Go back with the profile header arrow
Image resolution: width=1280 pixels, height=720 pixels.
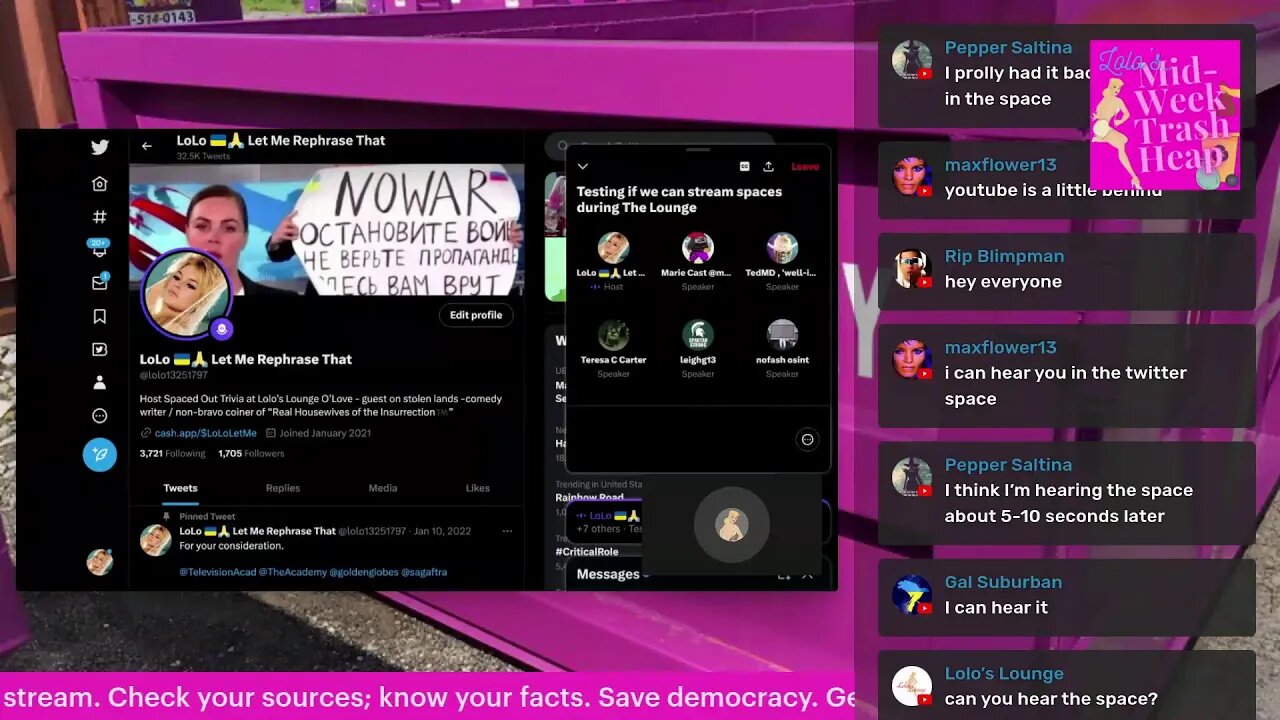click(147, 146)
